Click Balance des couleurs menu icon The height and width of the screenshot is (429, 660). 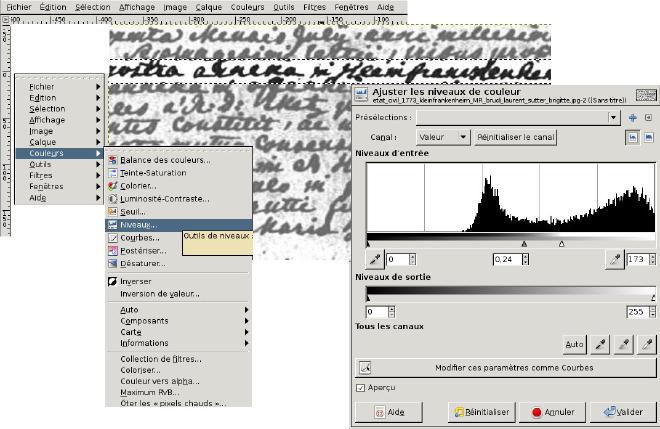pos(113,160)
